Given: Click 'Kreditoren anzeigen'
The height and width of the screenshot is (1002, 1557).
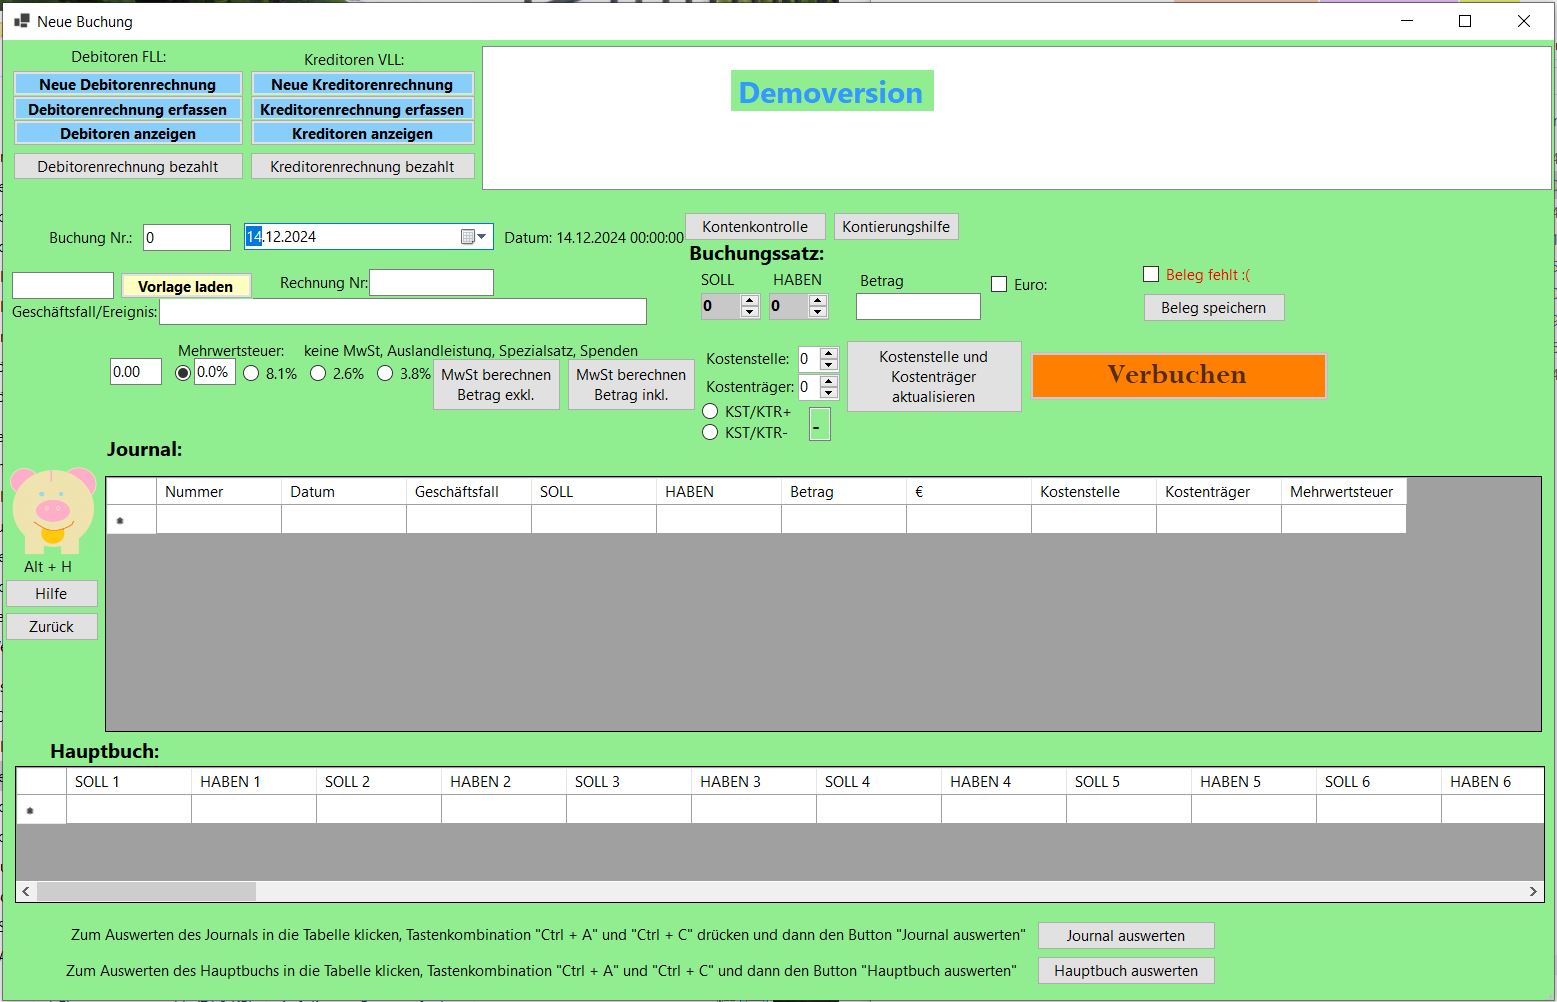Looking at the screenshot, I should pyautogui.click(x=362, y=133).
